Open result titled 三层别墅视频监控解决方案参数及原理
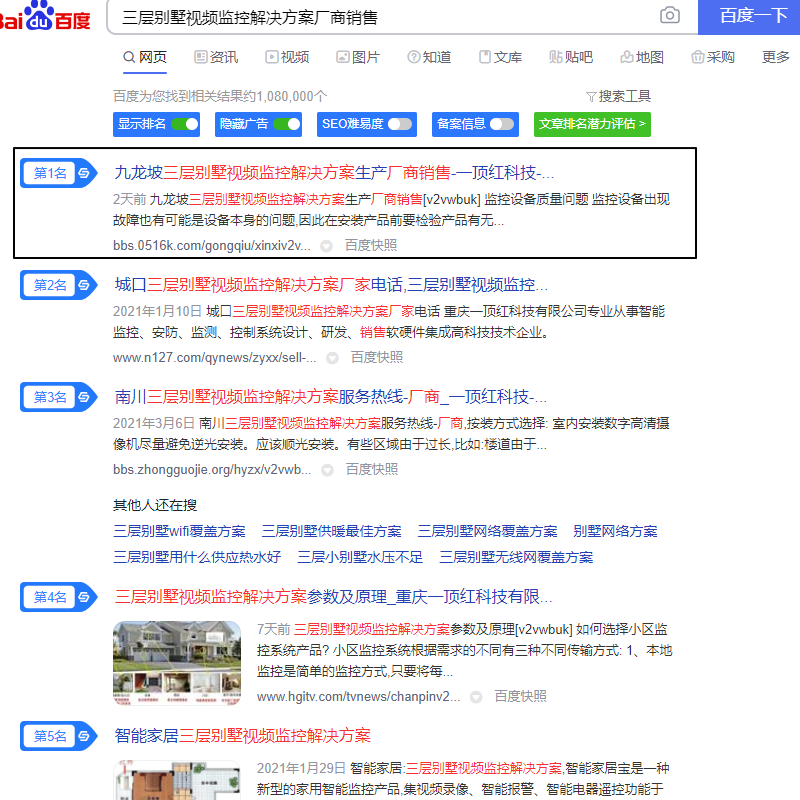Image resolution: width=800 pixels, height=800 pixels. click(x=333, y=597)
